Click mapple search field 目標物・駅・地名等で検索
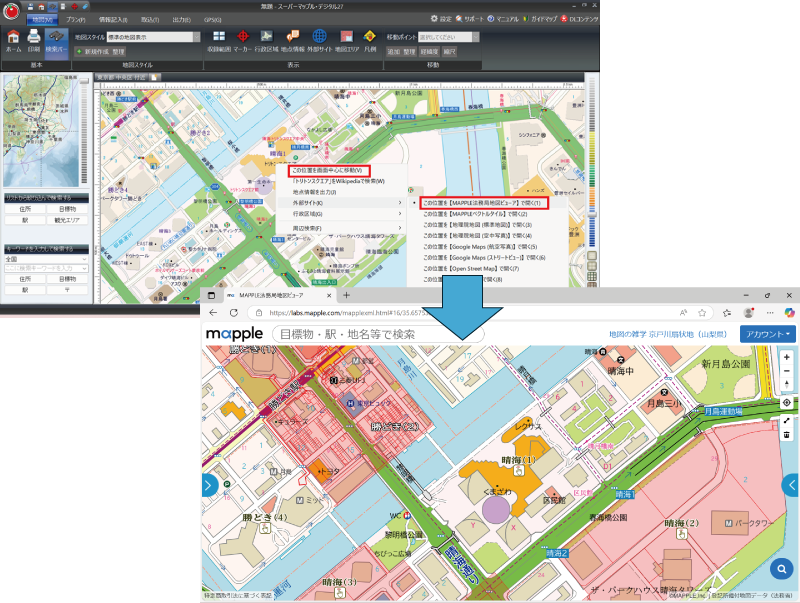 pos(378,334)
